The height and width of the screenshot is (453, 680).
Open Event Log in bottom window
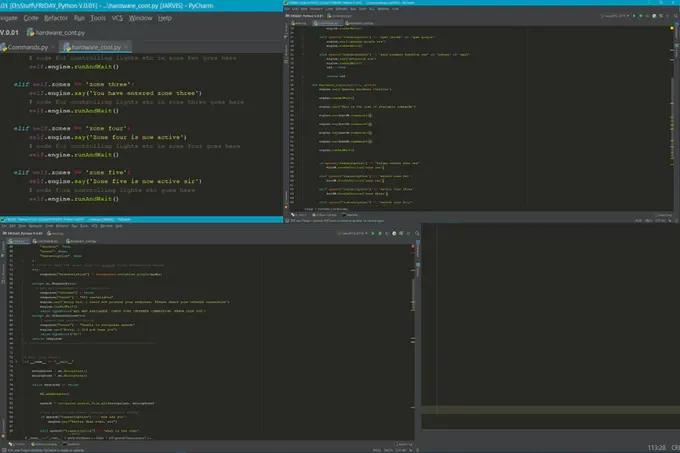pos(404,444)
